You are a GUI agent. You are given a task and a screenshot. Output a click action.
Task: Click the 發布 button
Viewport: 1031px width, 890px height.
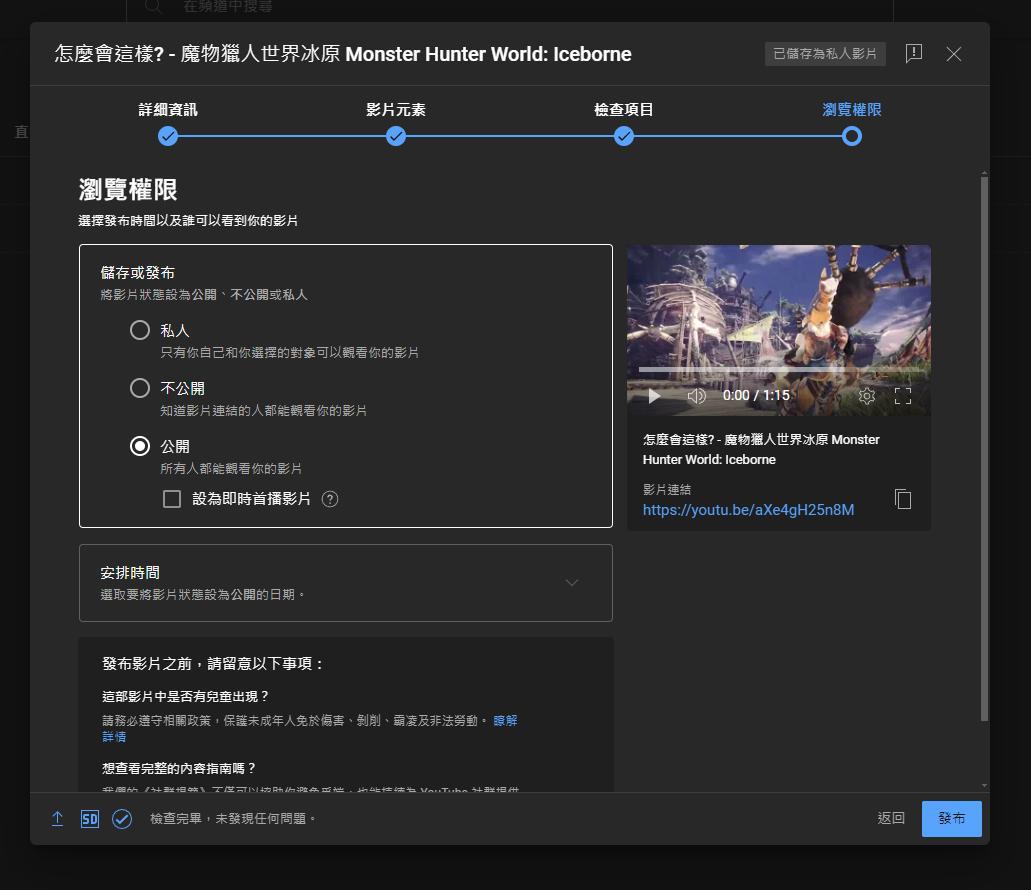[x=951, y=819]
